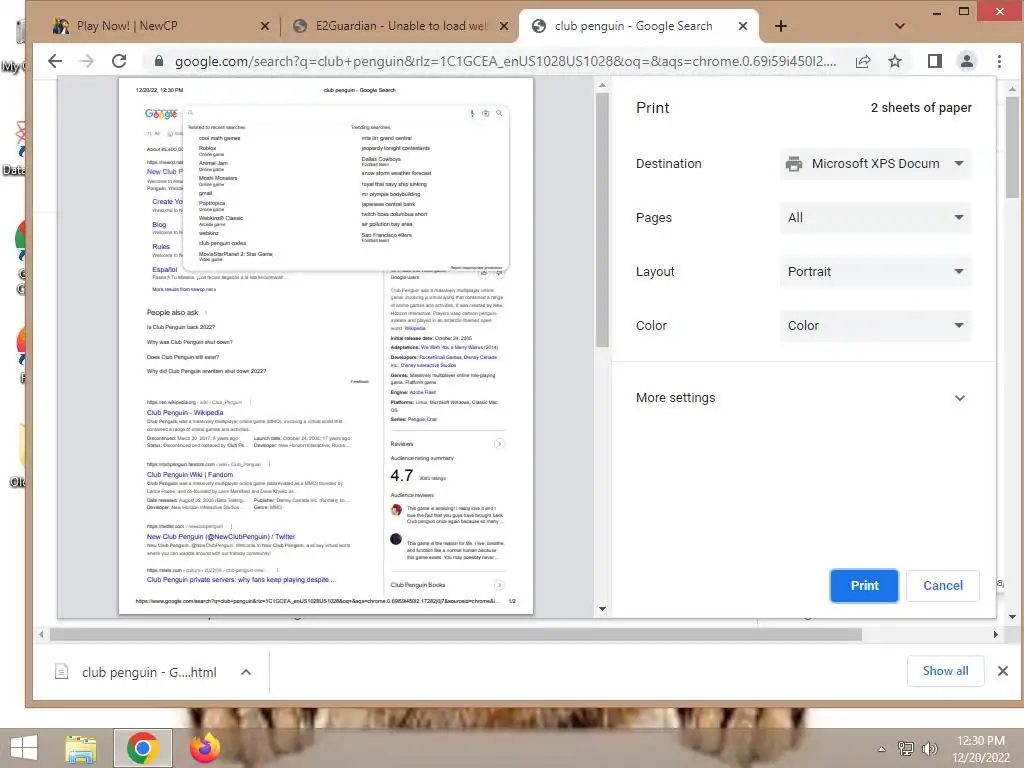Open the Pages dropdown set to All

[x=875, y=218]
